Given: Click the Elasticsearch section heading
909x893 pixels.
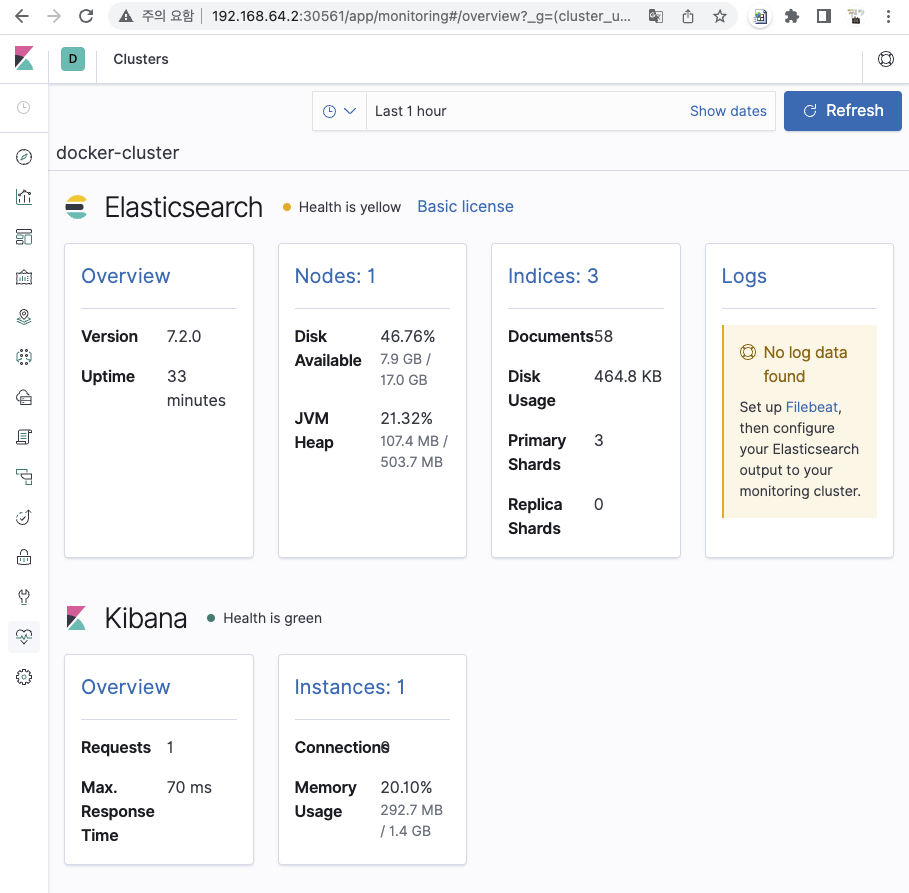Looking at the screenshot, I should coord(183,207).
